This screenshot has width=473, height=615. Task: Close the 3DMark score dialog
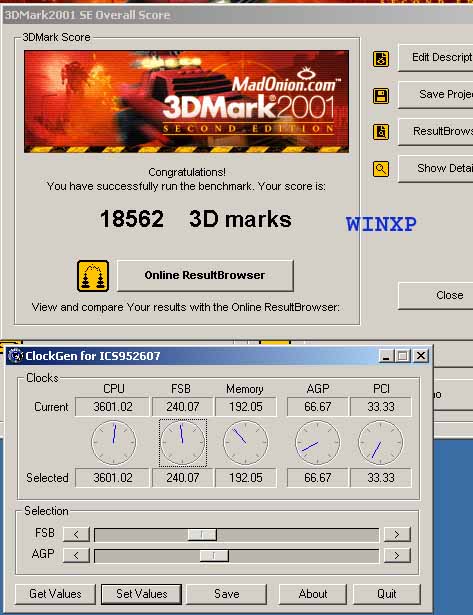tap(436, 295)
